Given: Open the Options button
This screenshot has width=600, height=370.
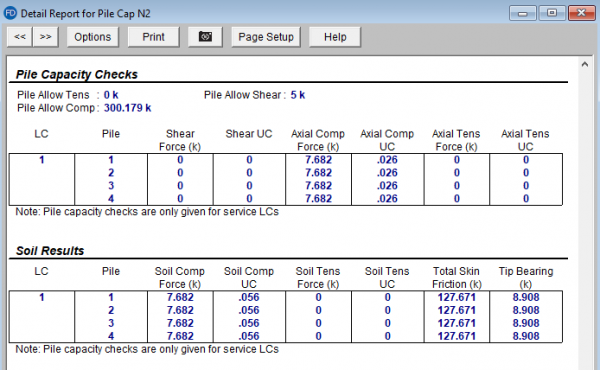Looking at the screenshot, I should 93,37.
